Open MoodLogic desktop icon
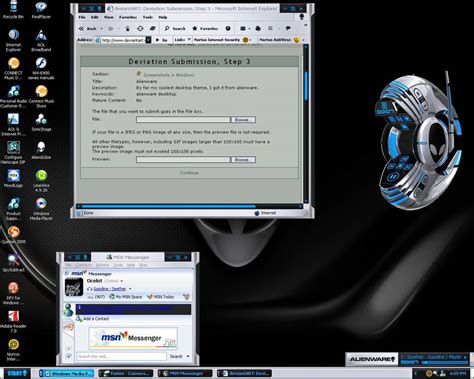Viewport: 474px width, 379px height. pos(13,178)
